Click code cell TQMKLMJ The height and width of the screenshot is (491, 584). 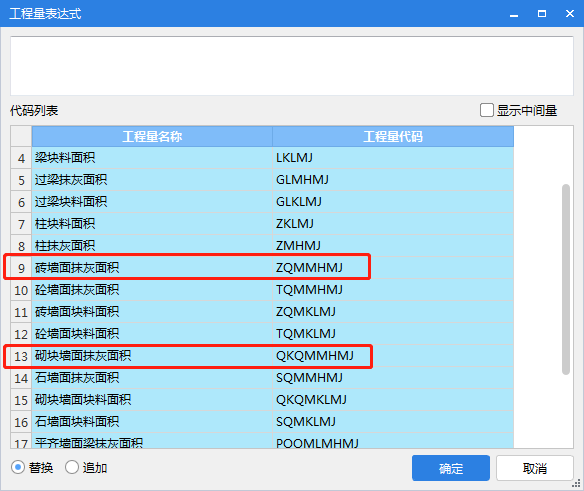tap(393, 334)
